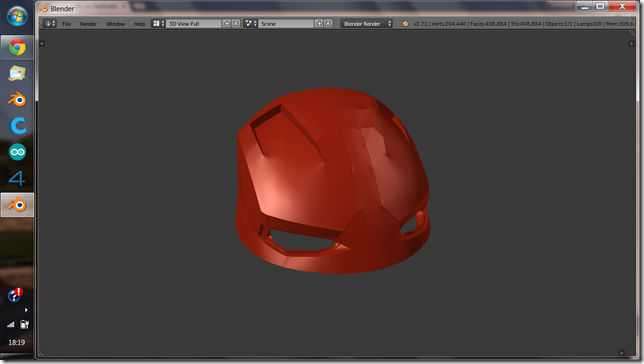The height and width of the screenshot is (364, 644).
Task: Open the Action Center alert icon
Action: pos(16,294)
